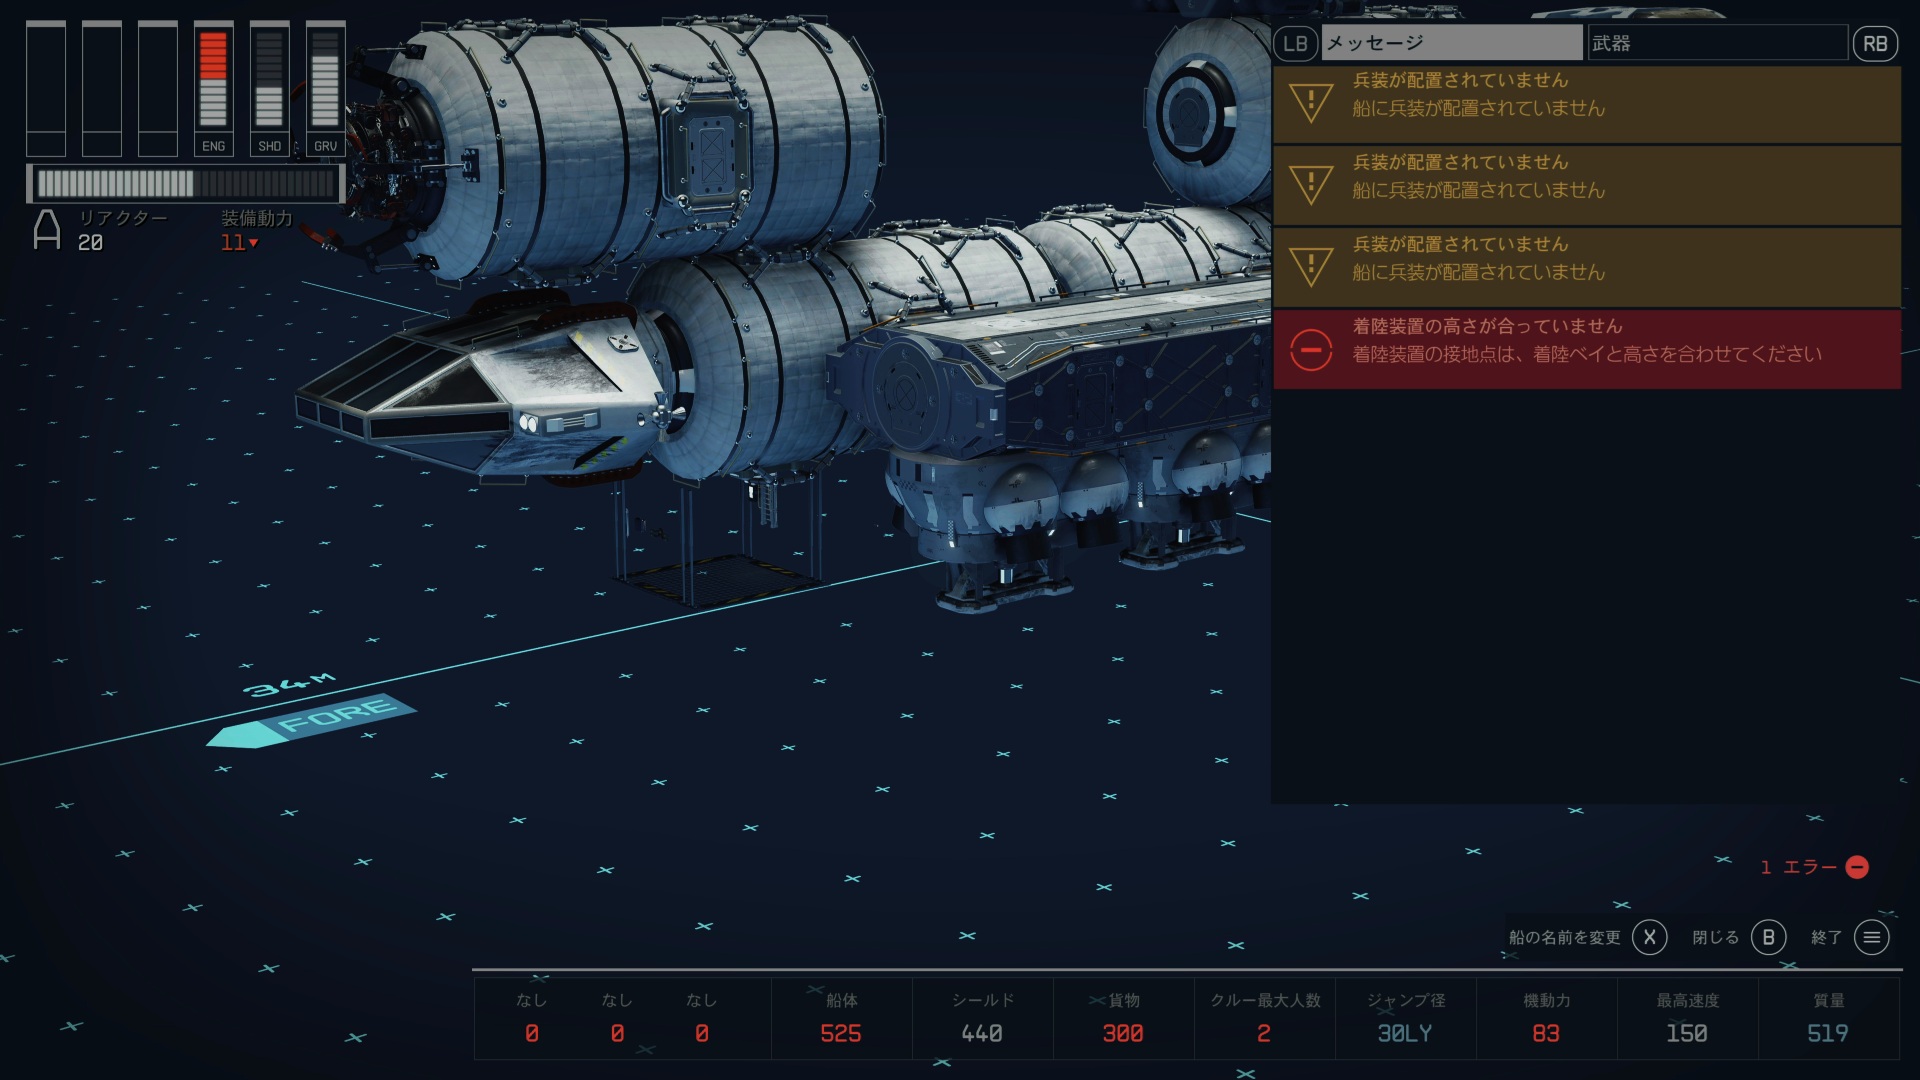Click the LB shoulder button icon

[x=1295, y=43]
